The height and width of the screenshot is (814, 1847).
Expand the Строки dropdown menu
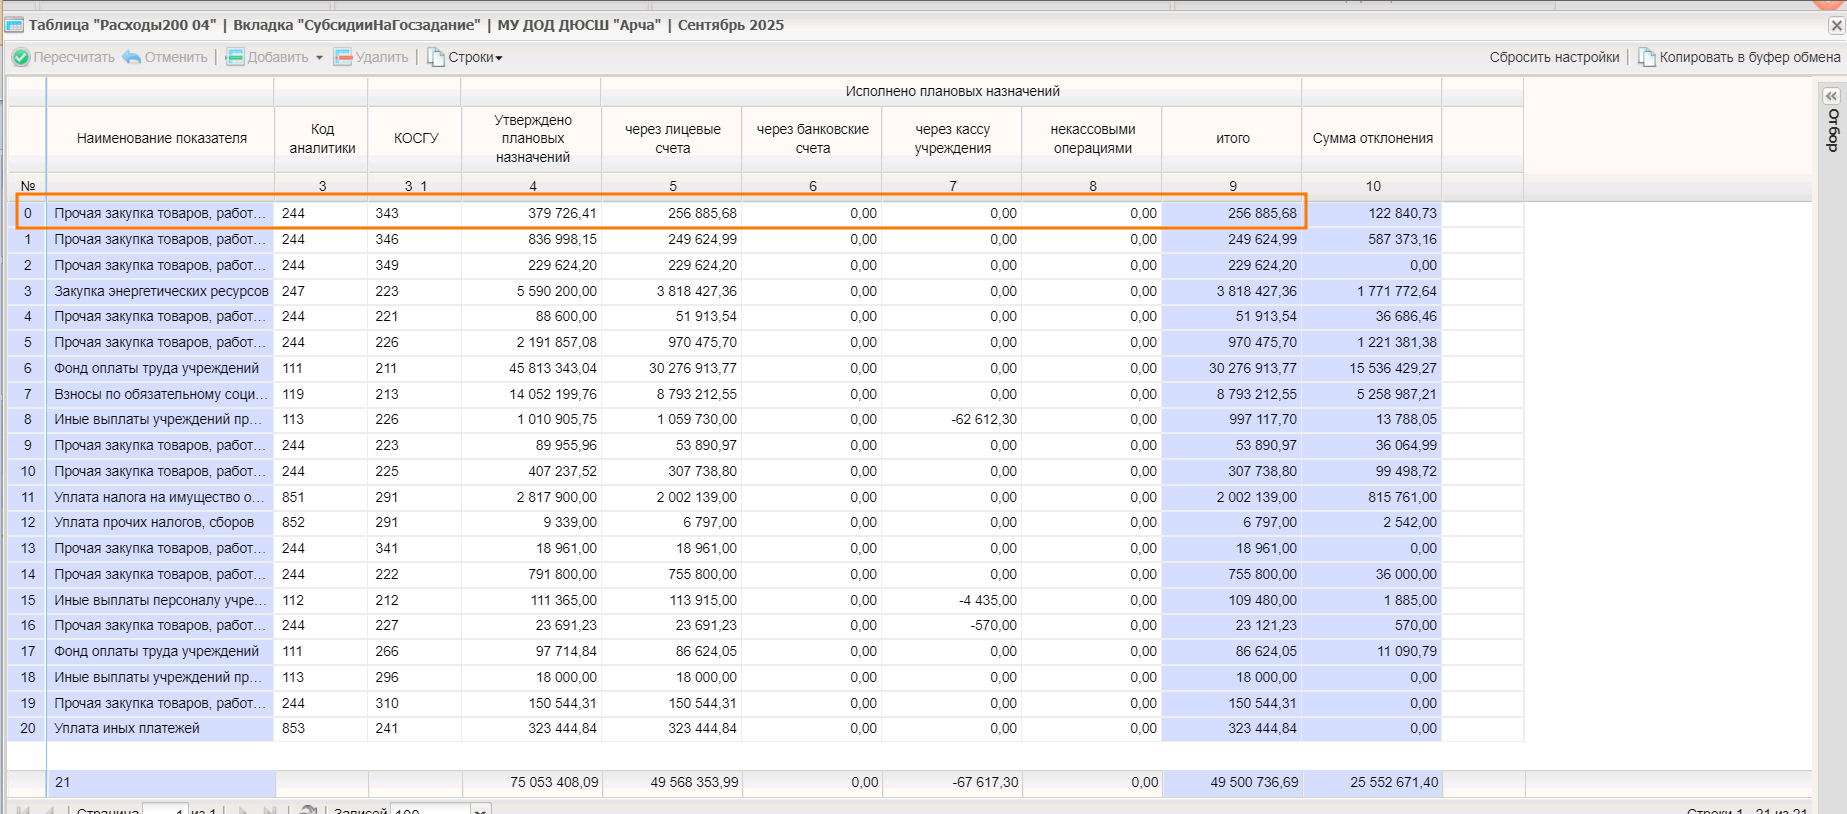pos(499,58)
